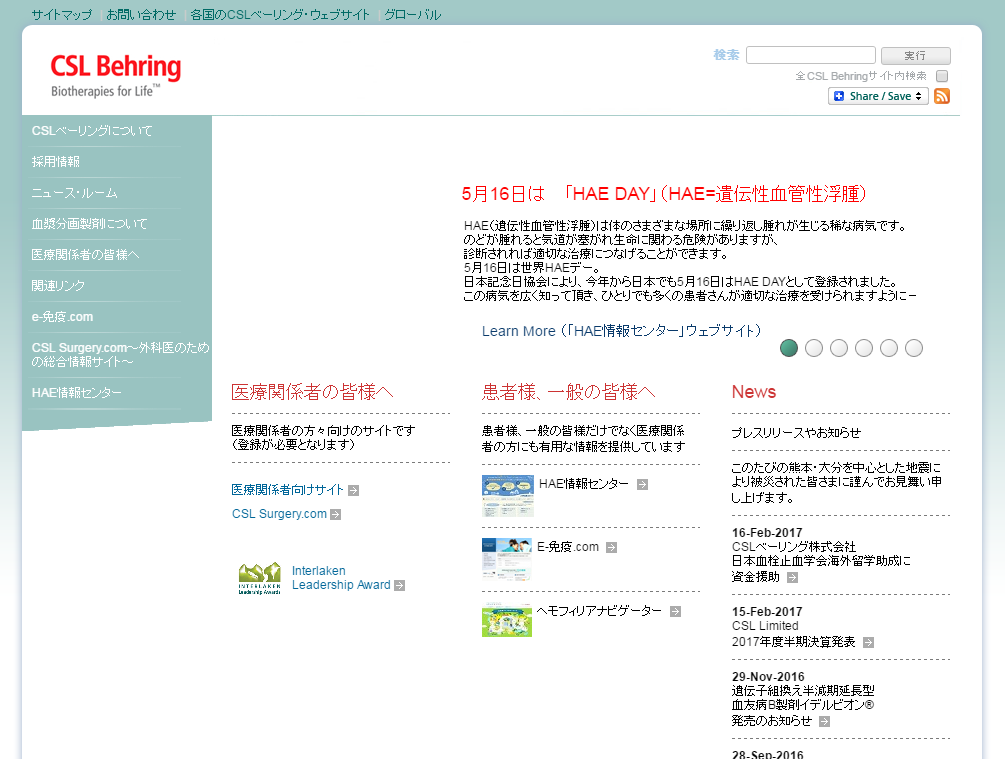The width and height of the screenshot is (1005, 759).
Task: Select the sixth carousel dot
Action: click(914, 348)
